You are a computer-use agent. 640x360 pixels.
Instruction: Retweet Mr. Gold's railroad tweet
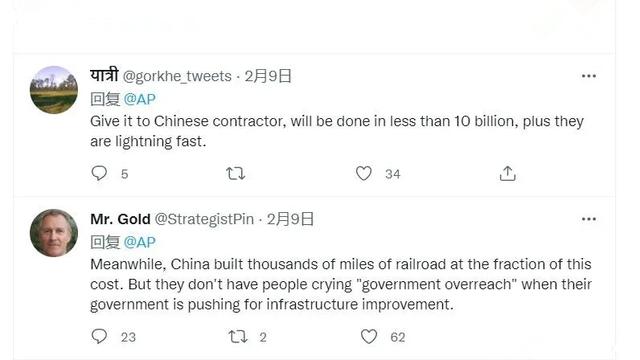pyautogui.click(x=238, y=337)
